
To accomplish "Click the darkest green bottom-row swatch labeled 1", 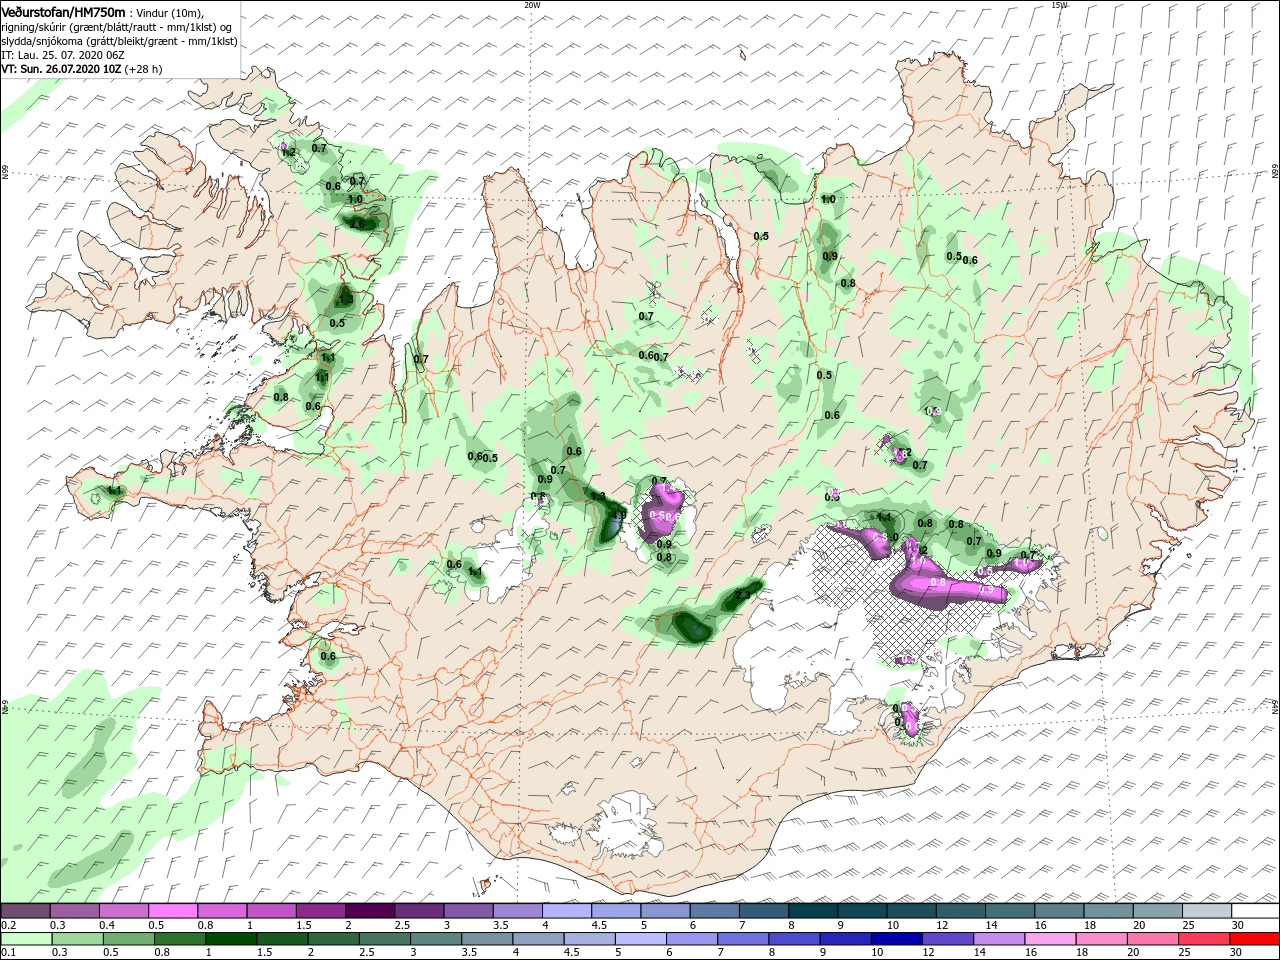I will pos(230,939).
